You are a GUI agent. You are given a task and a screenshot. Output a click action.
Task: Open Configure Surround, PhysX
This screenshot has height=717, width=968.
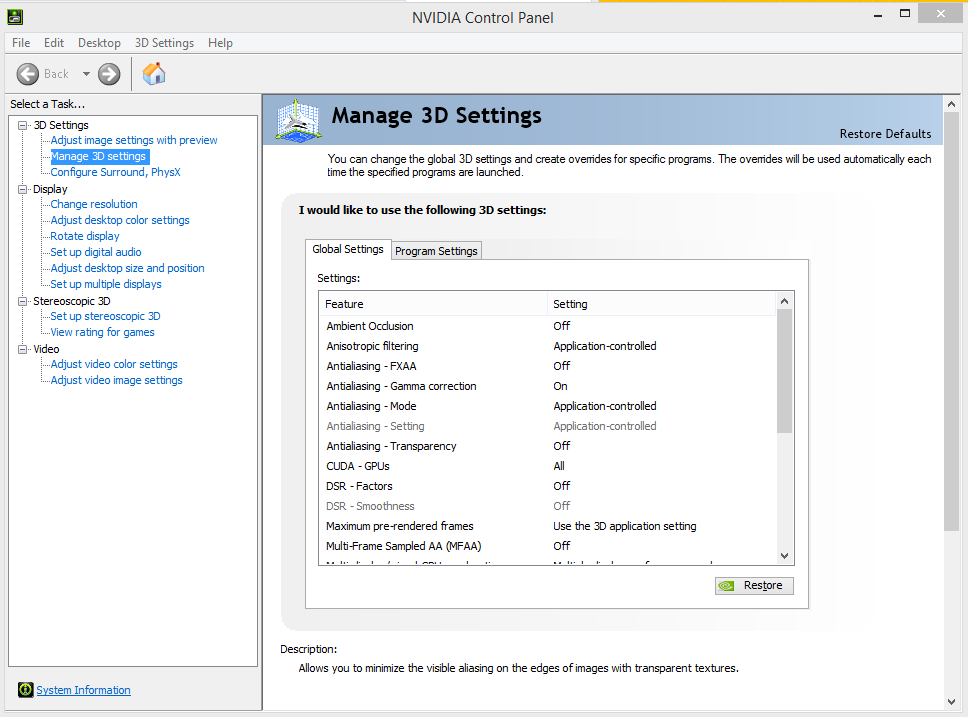pos(115,172)
